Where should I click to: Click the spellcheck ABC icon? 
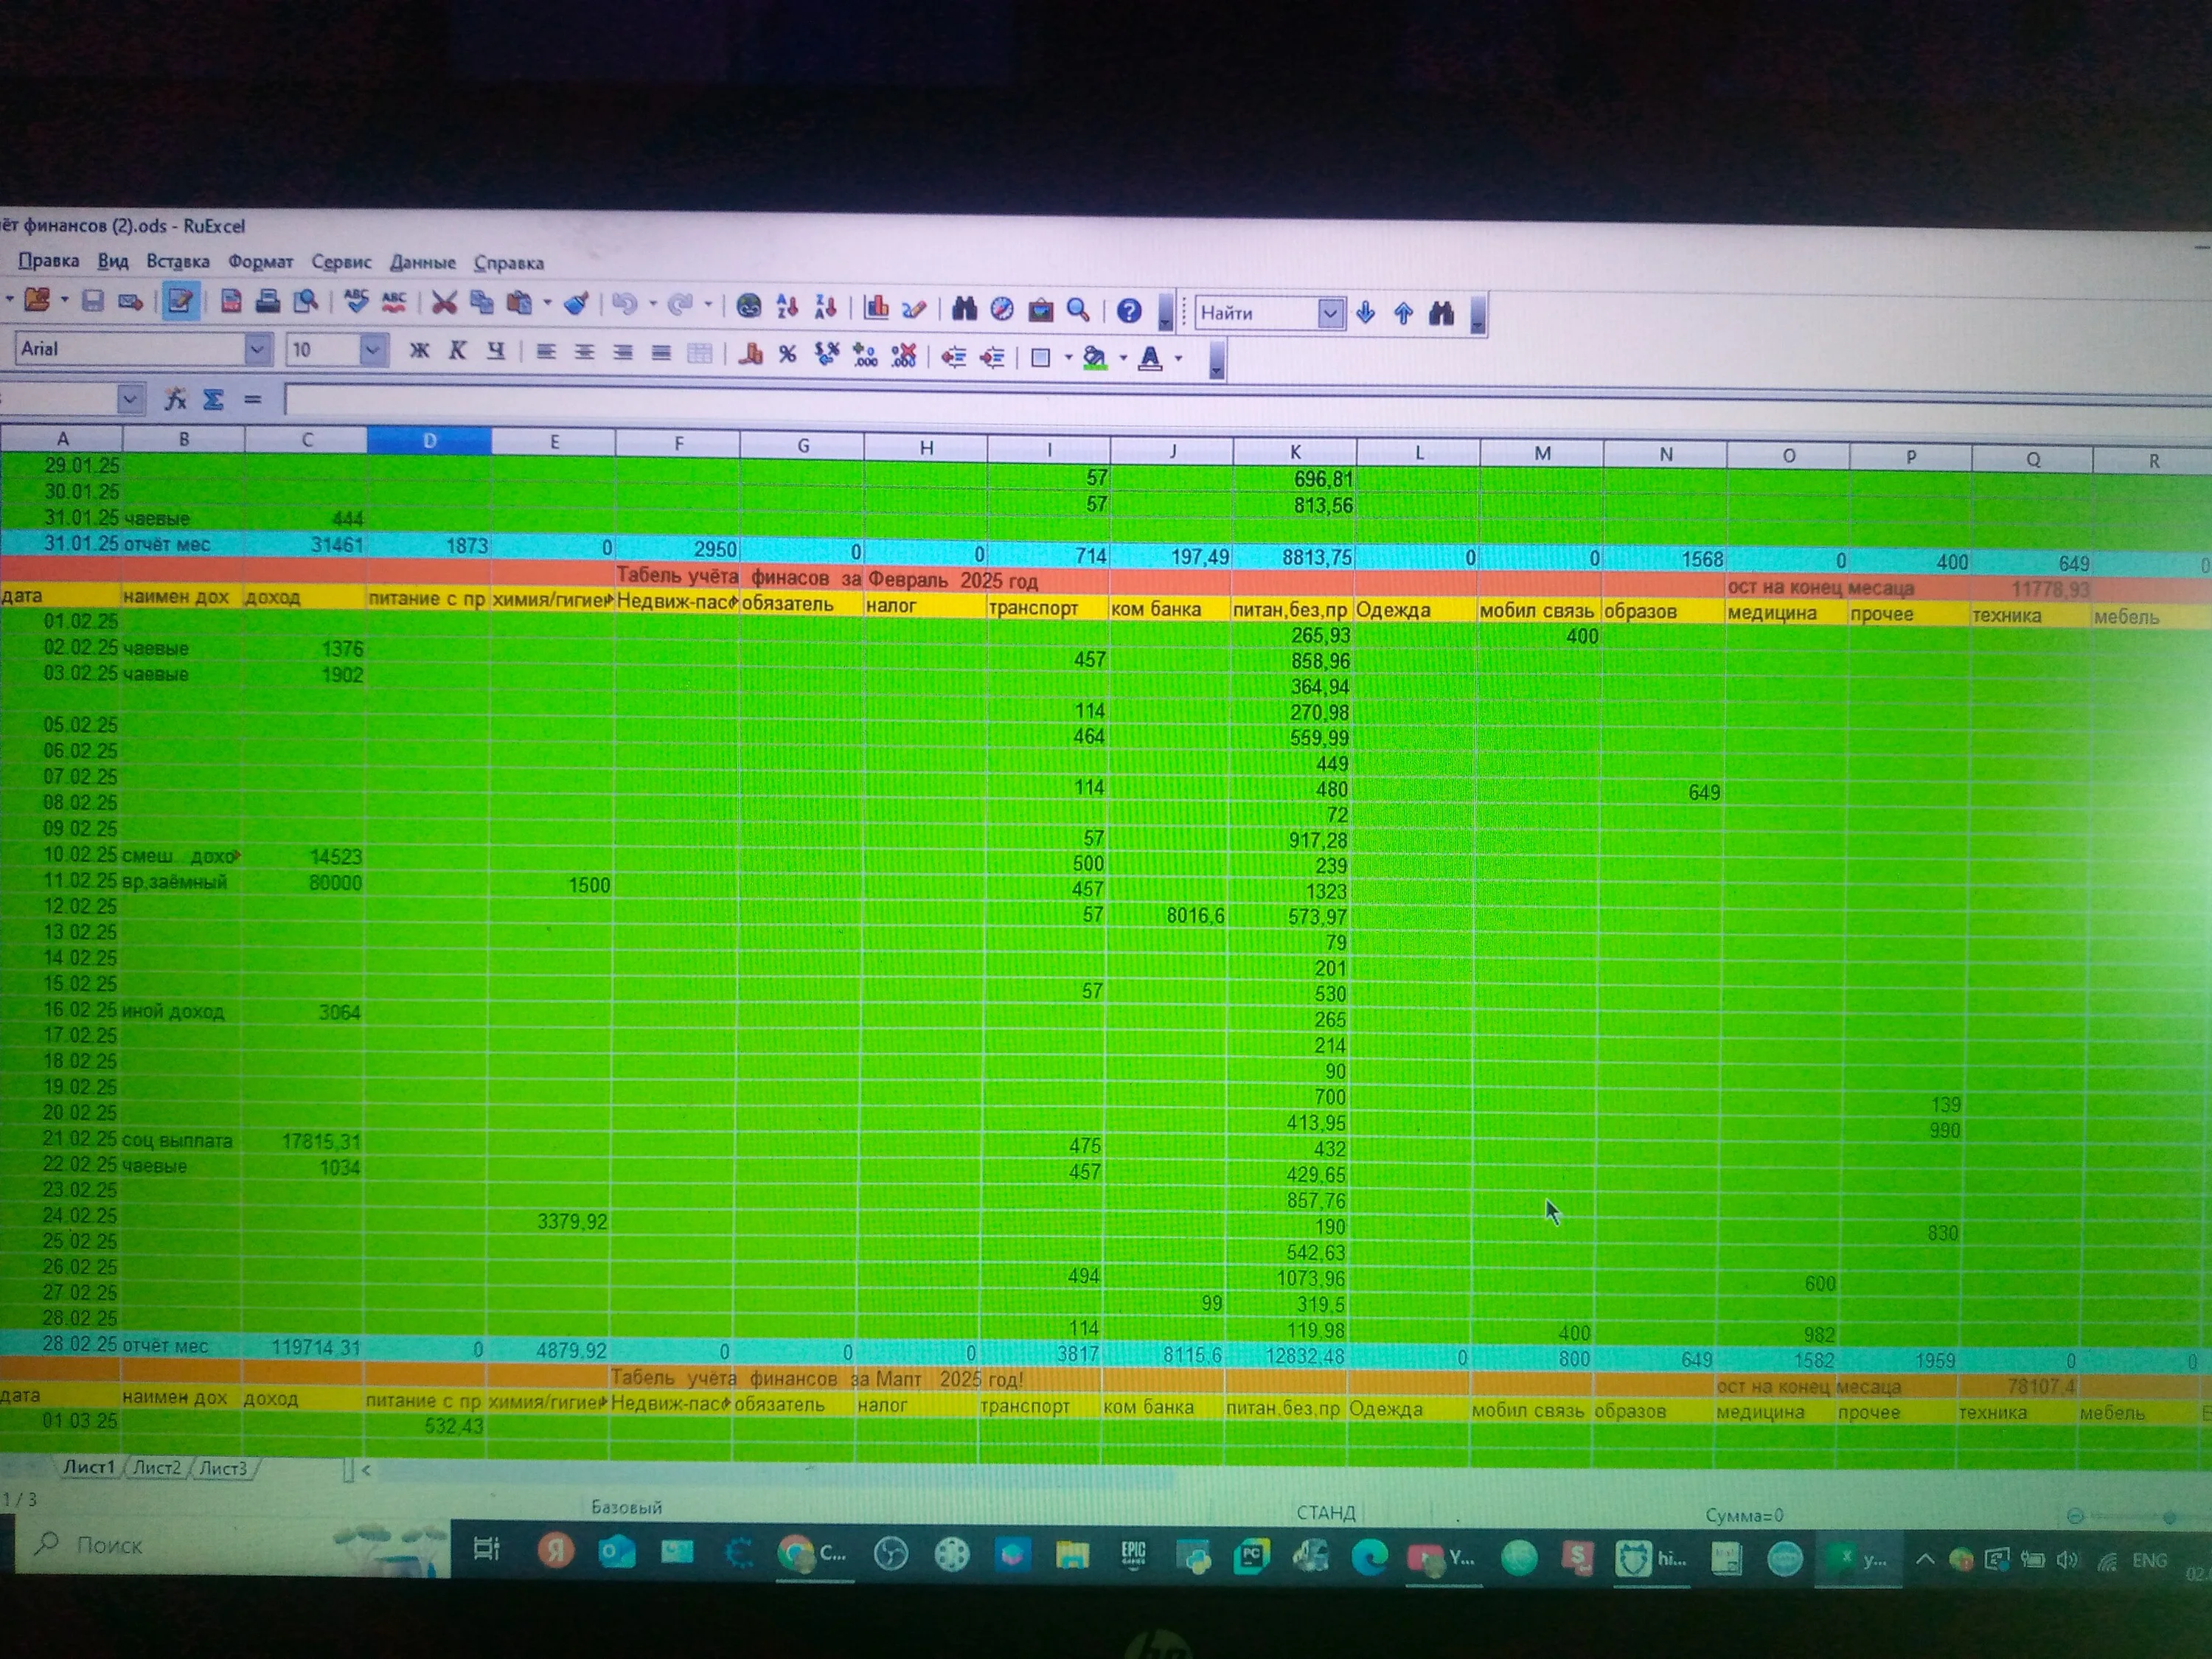[x=356, y=301]
